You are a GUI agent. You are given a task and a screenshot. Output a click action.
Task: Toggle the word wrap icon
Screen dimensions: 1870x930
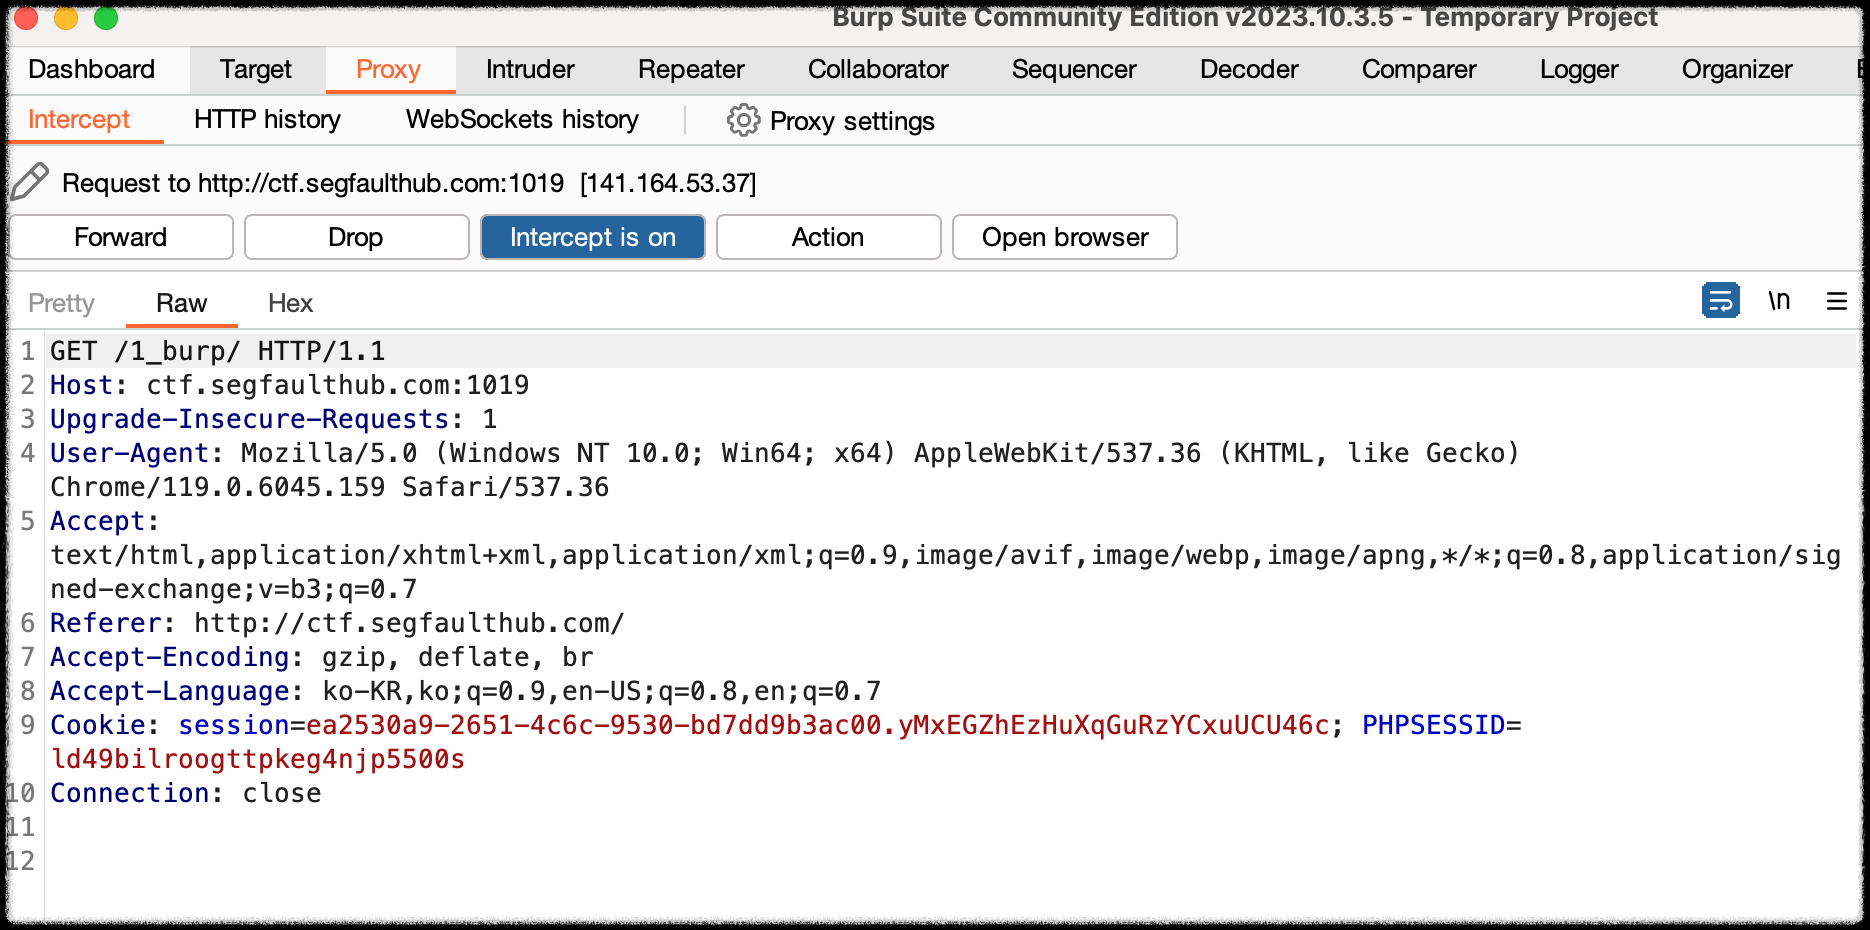(x=1720, y=300)
